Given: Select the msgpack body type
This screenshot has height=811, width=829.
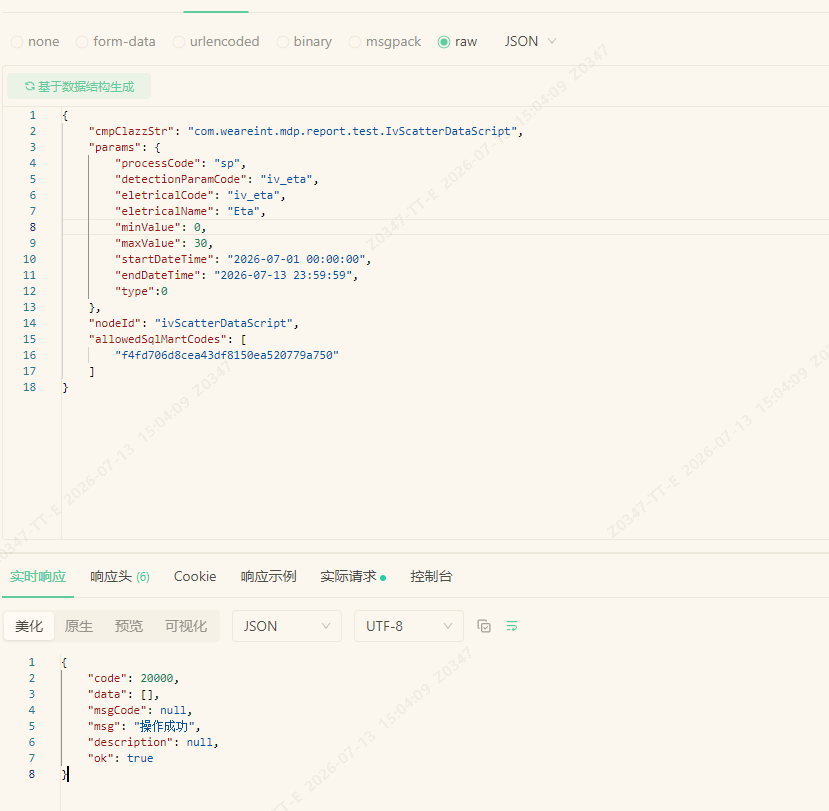Looking at the screenshot, I should point(385,42).
